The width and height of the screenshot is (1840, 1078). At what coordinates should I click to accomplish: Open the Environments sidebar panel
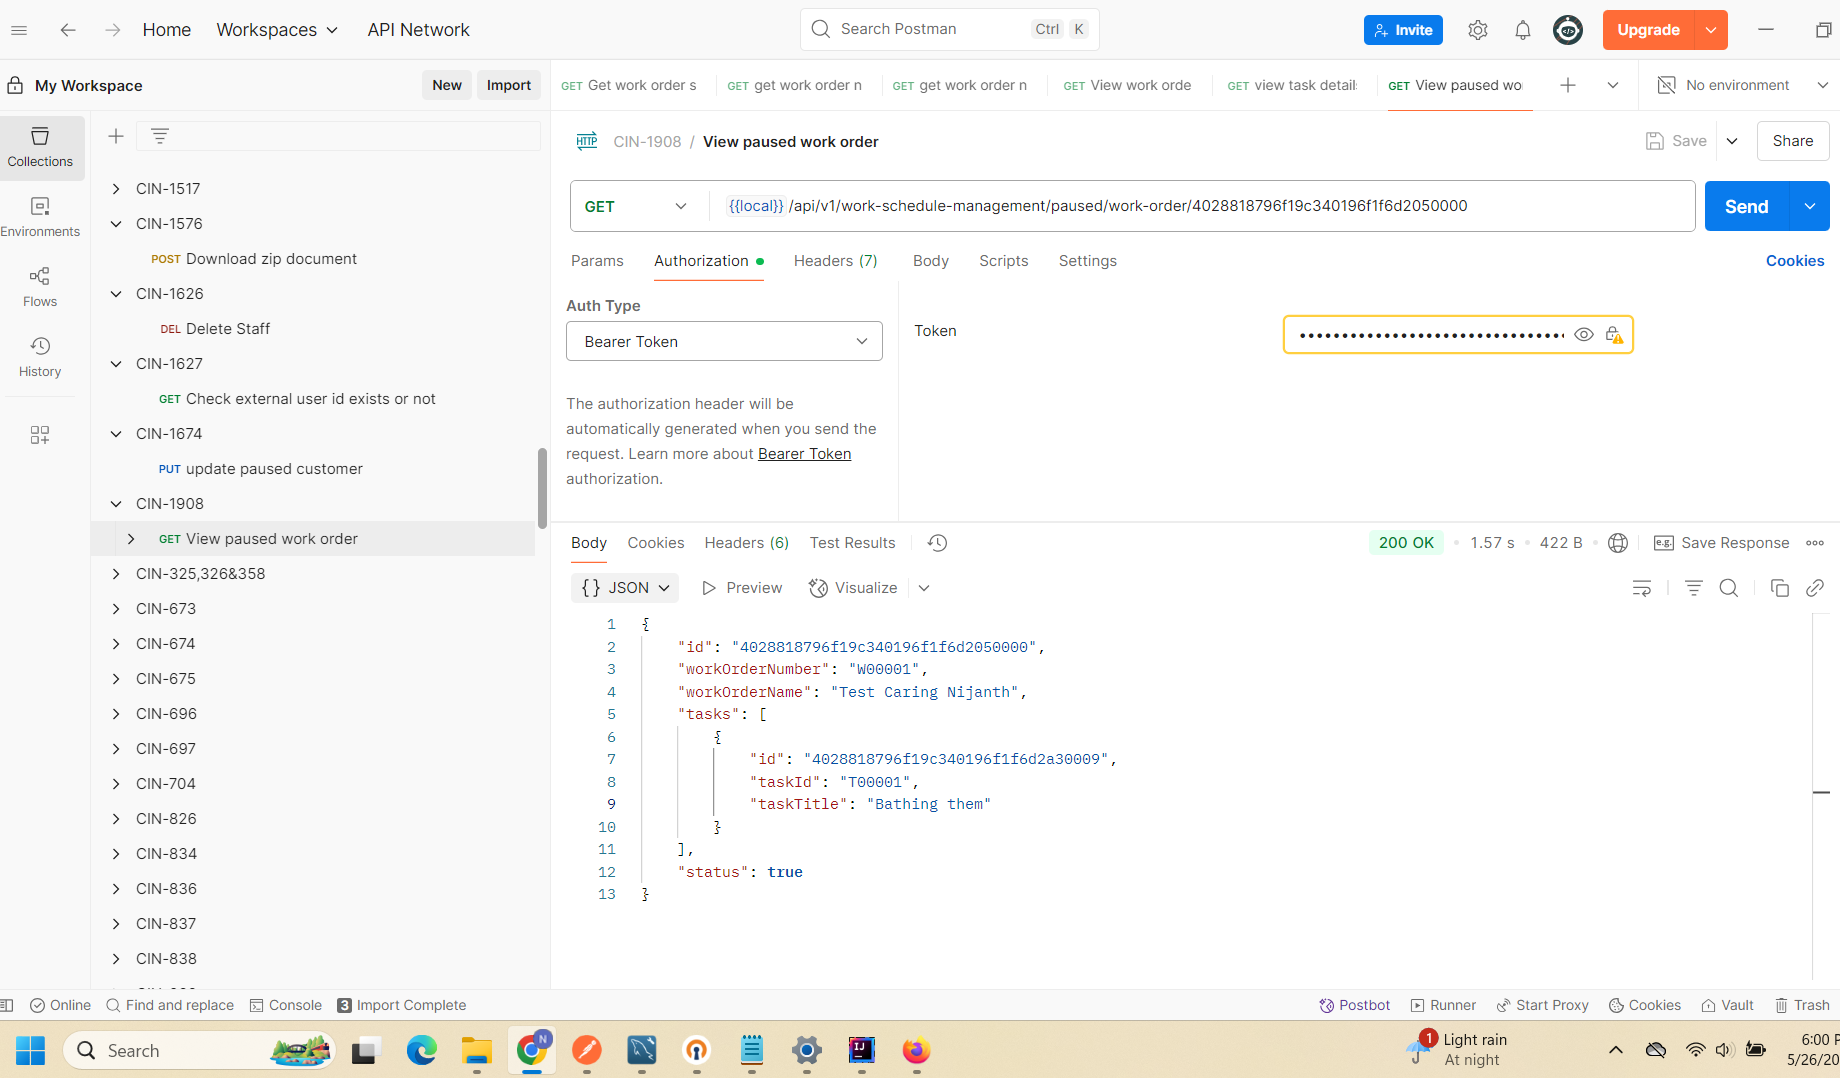tap(40, 216)
